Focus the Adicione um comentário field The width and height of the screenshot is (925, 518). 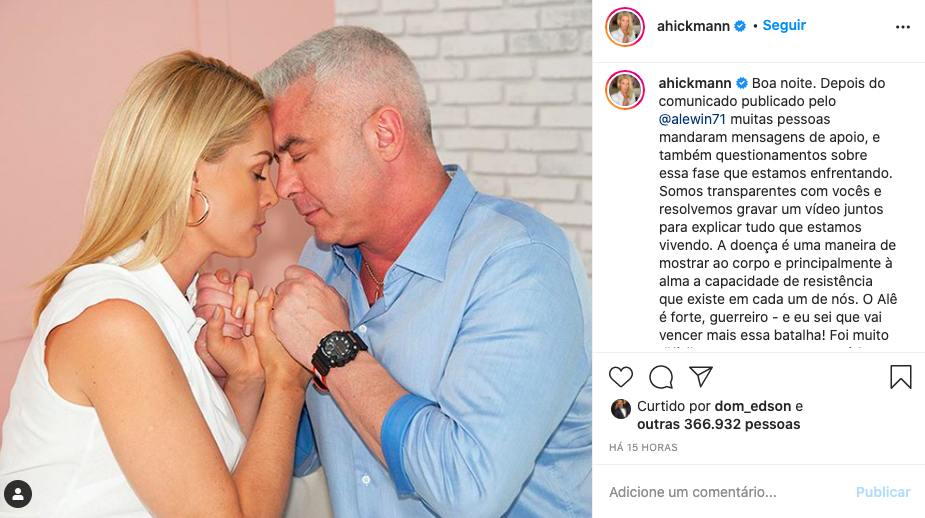(726, 491)
